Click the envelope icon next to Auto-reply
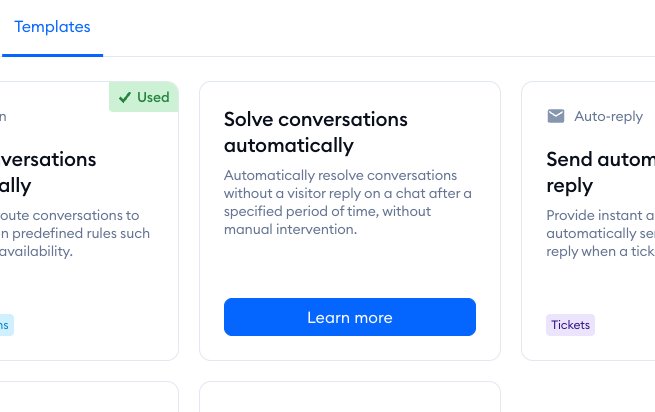Viewport: 655px width, 412px height. click(x=556, y=116)
